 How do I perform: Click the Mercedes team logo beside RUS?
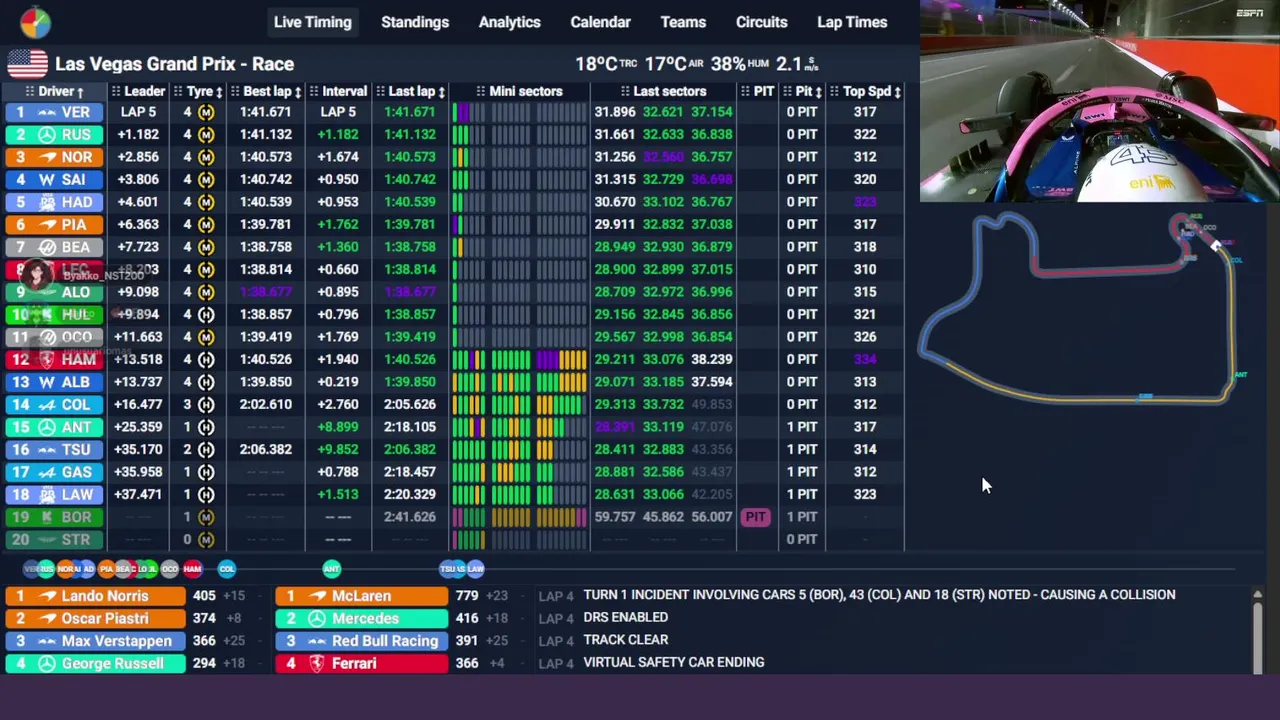point(46,134)
